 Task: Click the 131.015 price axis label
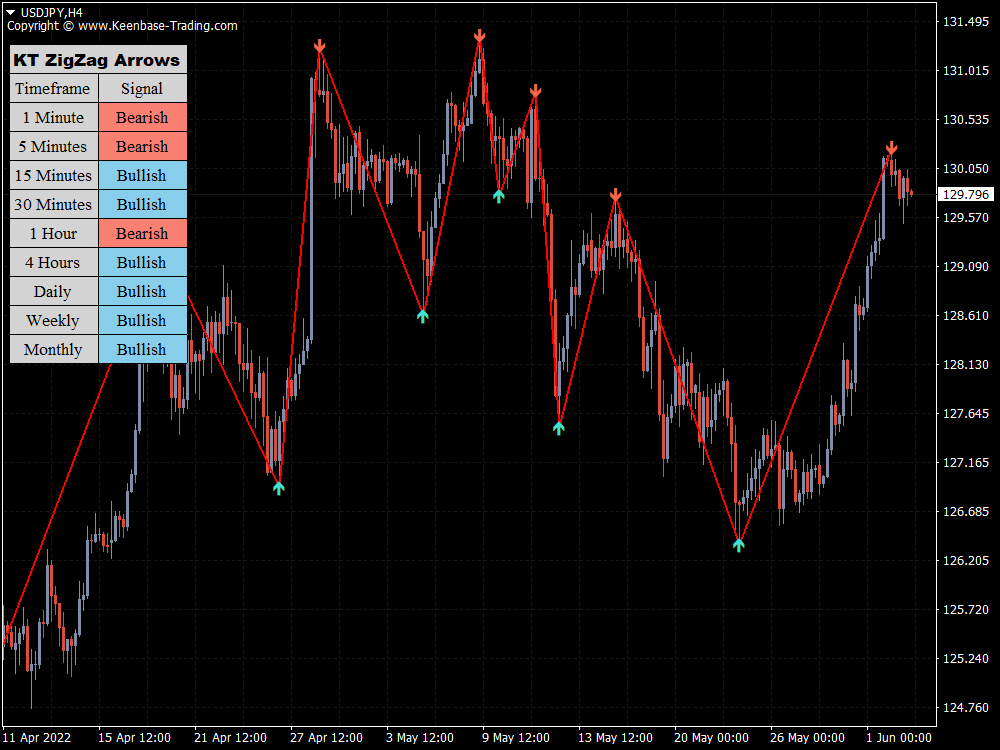[x=966, y=71]
